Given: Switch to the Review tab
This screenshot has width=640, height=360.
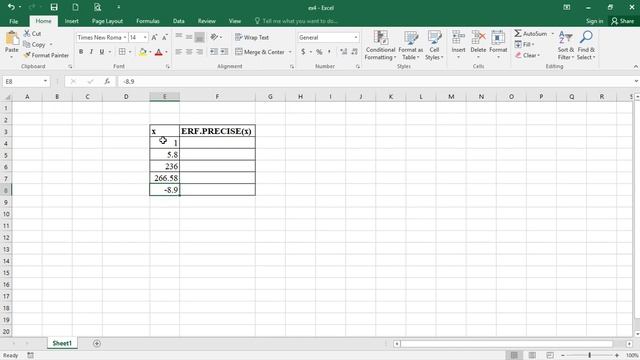Looking at the screenshot, I should click(x=207, y=21).
